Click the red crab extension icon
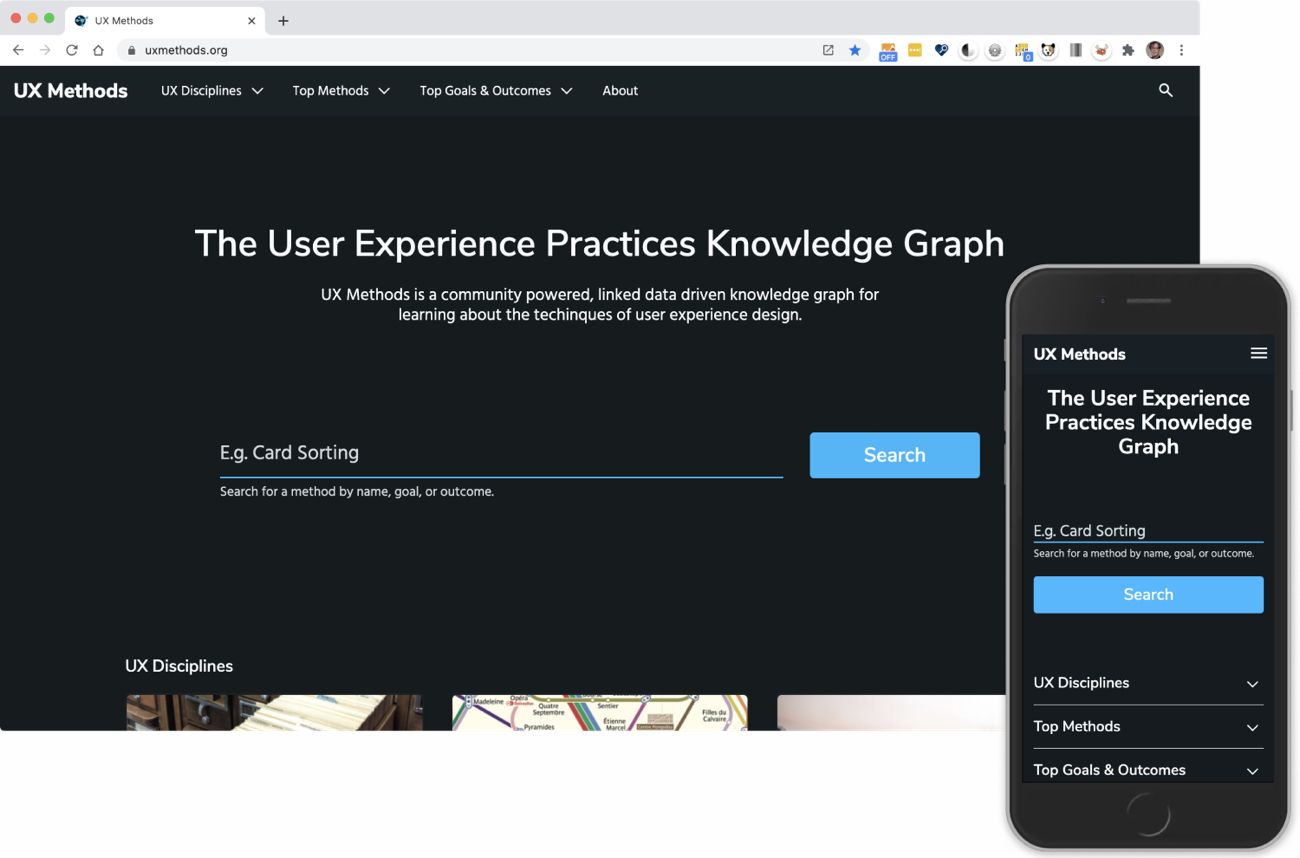 (x=1101, y=50)
